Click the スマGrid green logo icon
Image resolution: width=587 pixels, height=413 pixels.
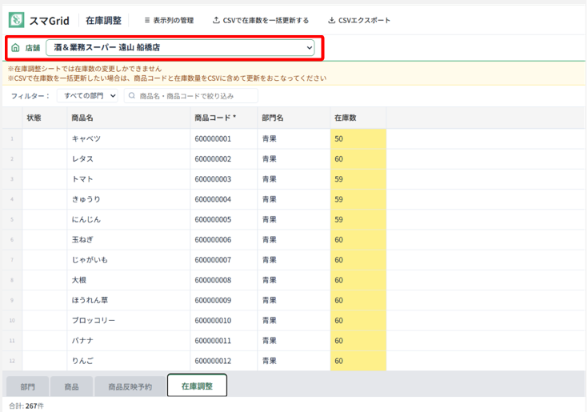[x=16, y=20]
